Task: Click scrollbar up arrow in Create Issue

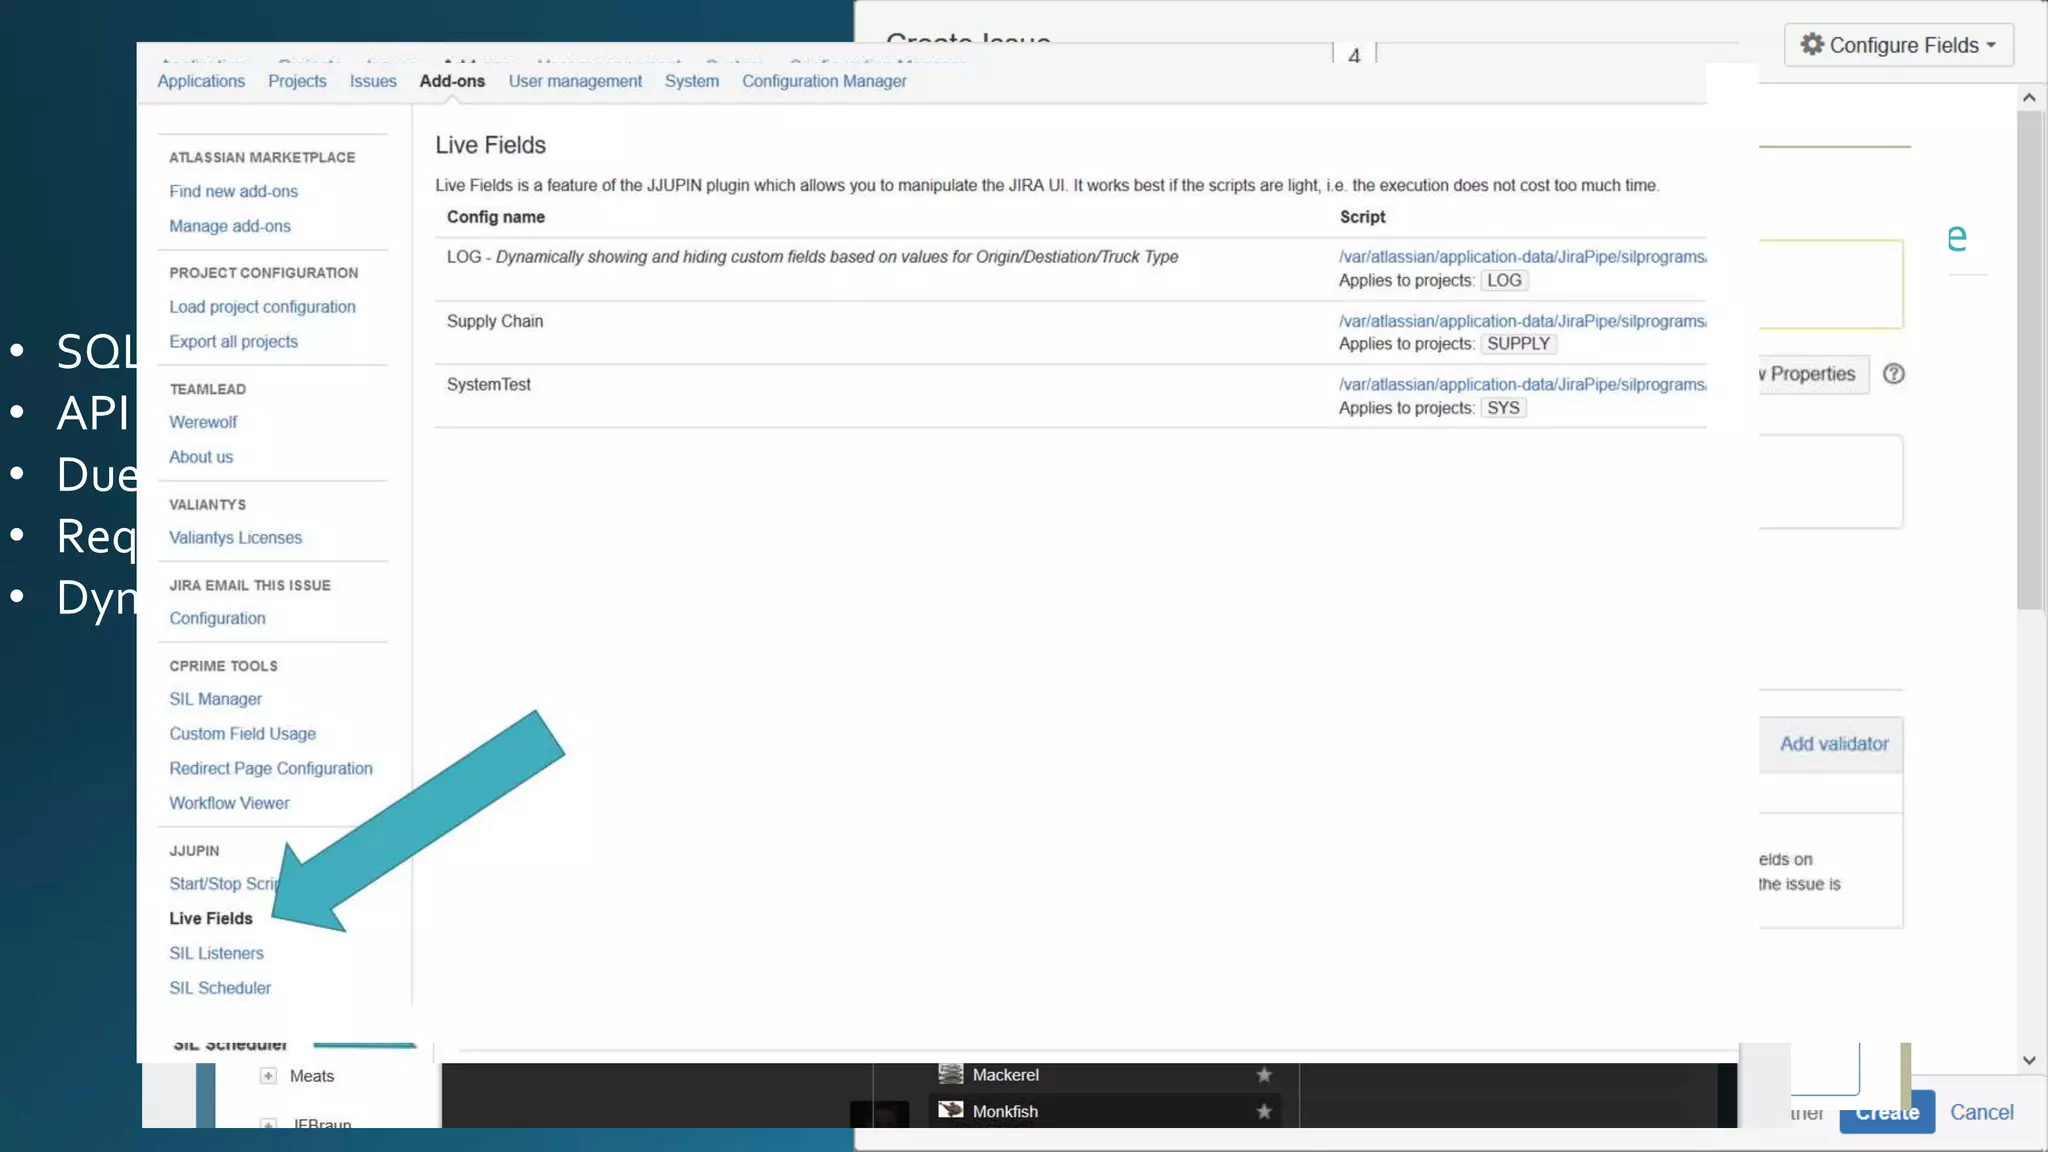Action: coord(2029,97)
